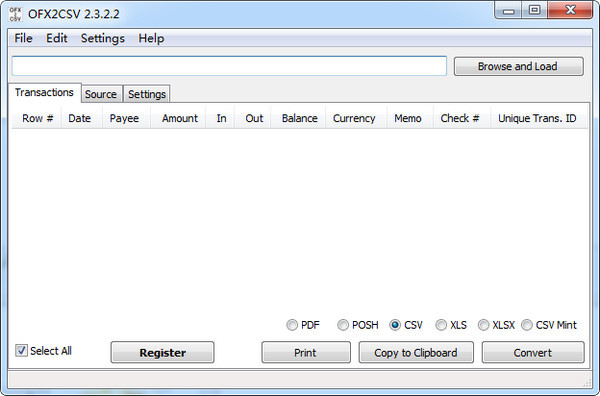Viewport: 600px width, 396px height.
Task: Click the Browse and Load button
Action: pos(518,67)
